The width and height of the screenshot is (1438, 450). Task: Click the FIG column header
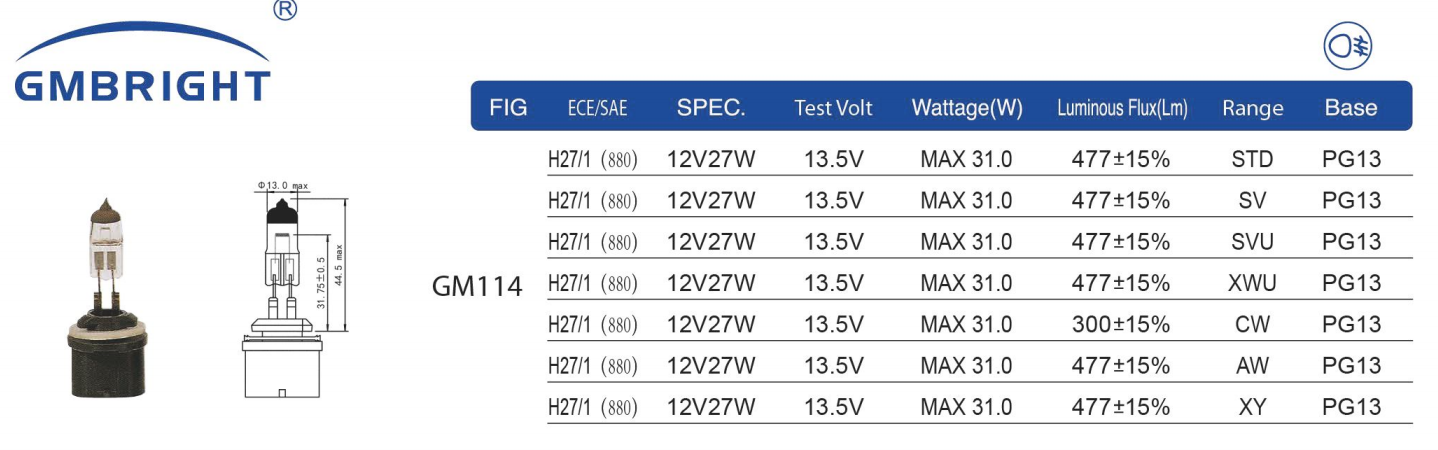point(509,107)
